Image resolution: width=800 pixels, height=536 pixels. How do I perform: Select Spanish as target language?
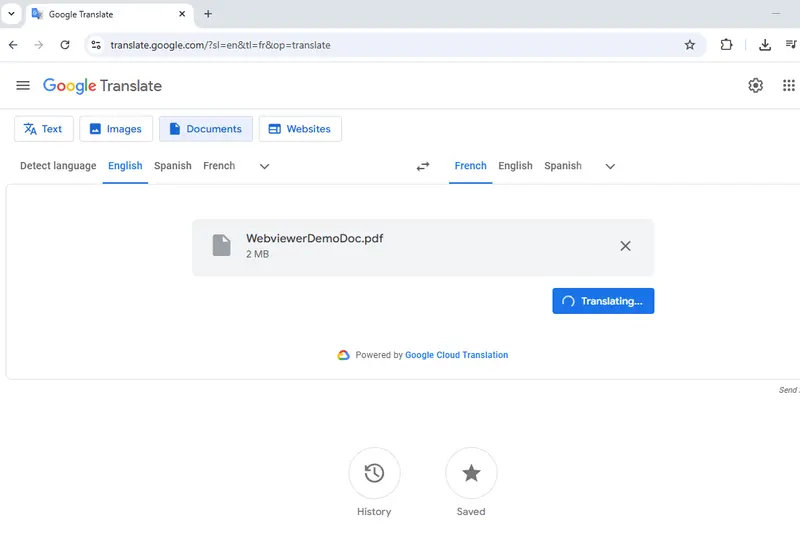click(563, 166)
